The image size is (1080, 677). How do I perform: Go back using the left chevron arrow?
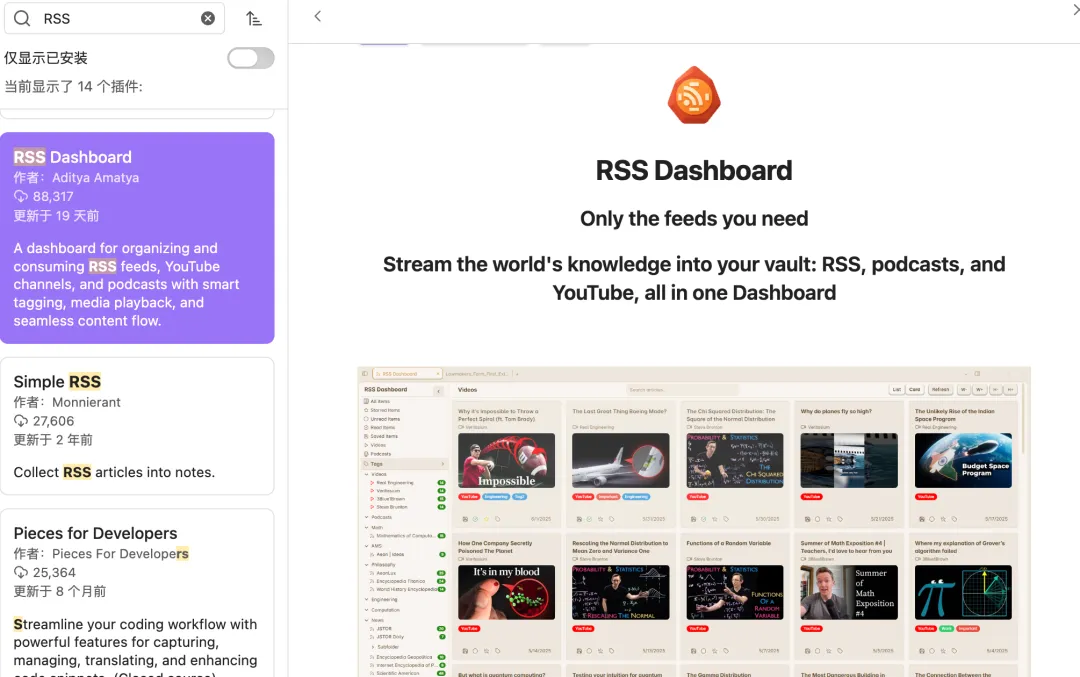pyautogui.click(x=318, y=16)
